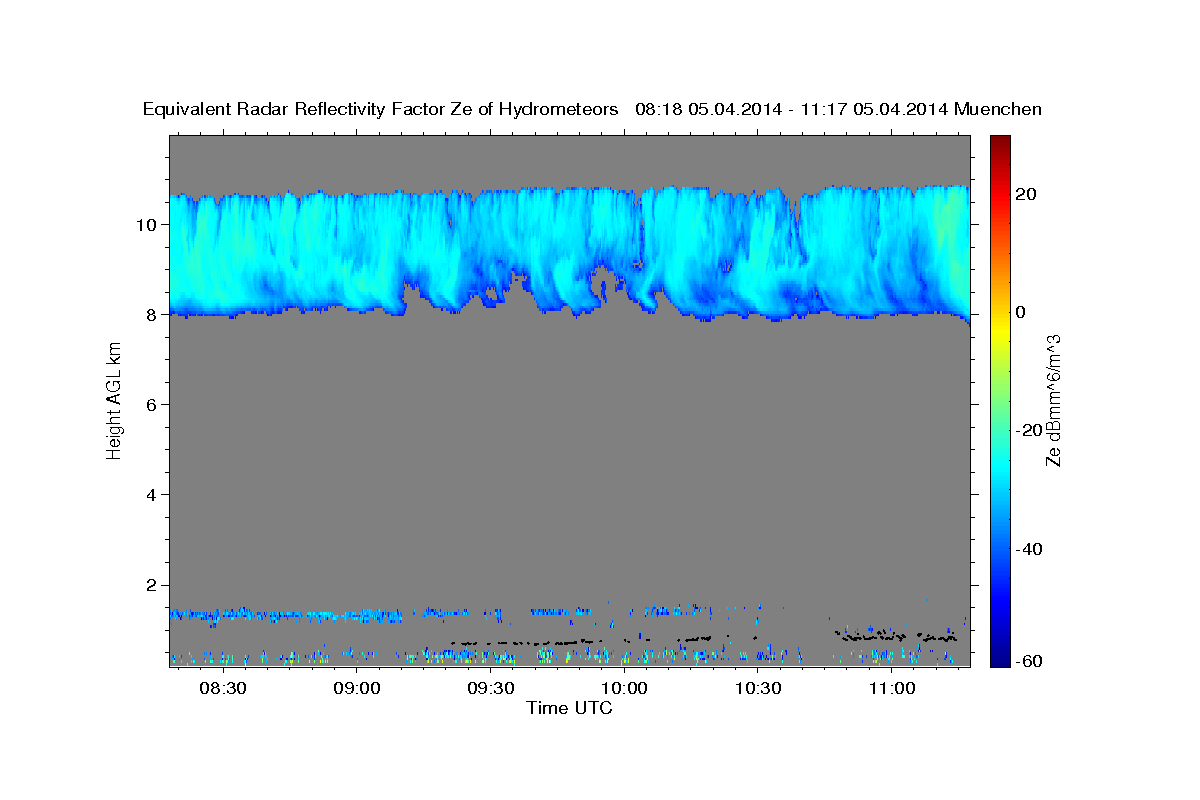Click the height tick label '2'
The height and width of the screenshot is (800, 1200).
click(x=153, y=585)
